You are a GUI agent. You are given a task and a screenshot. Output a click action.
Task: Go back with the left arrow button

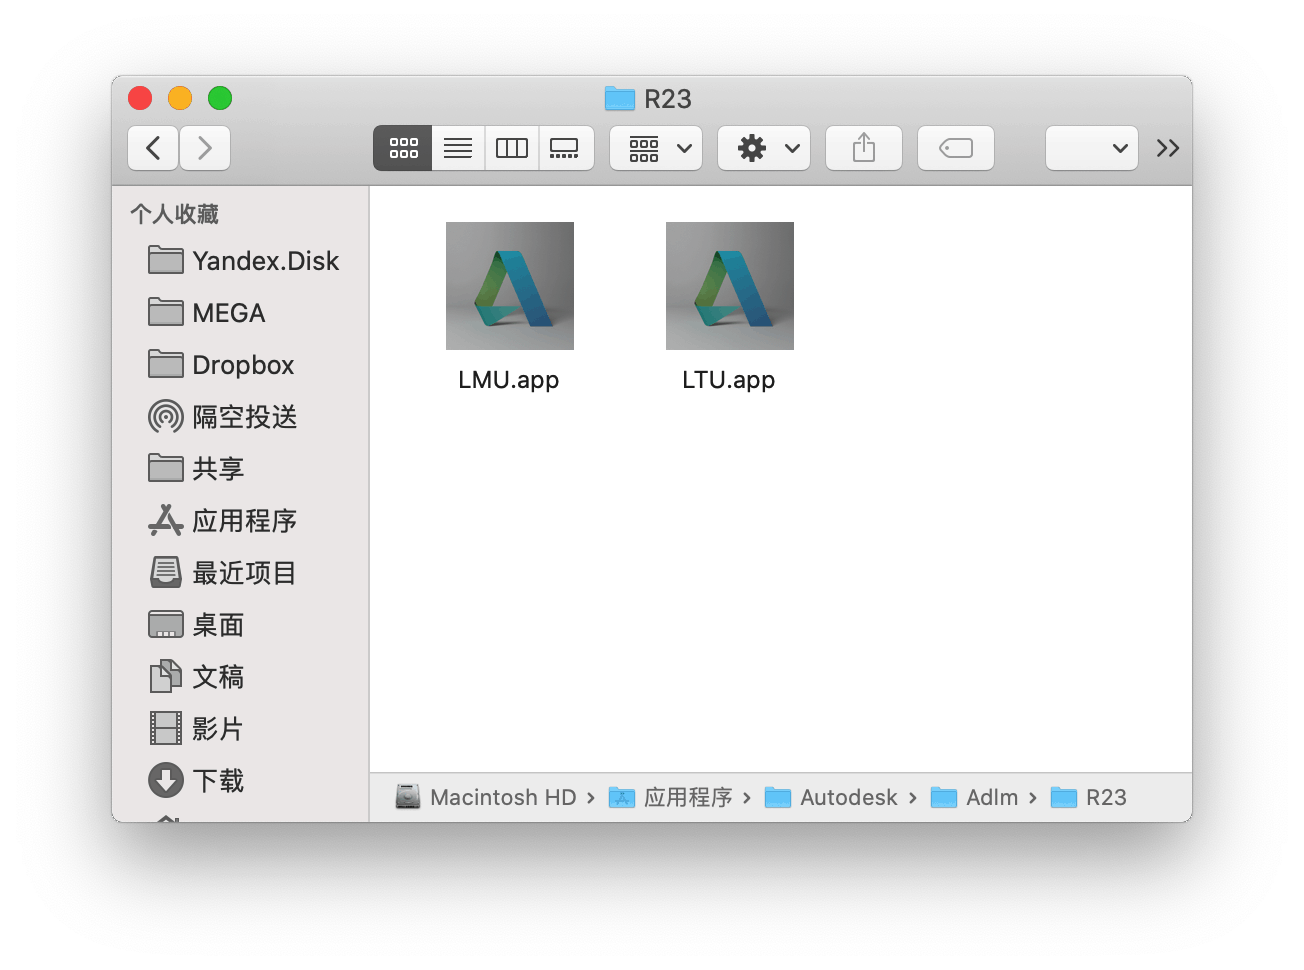tap(153, 148)
